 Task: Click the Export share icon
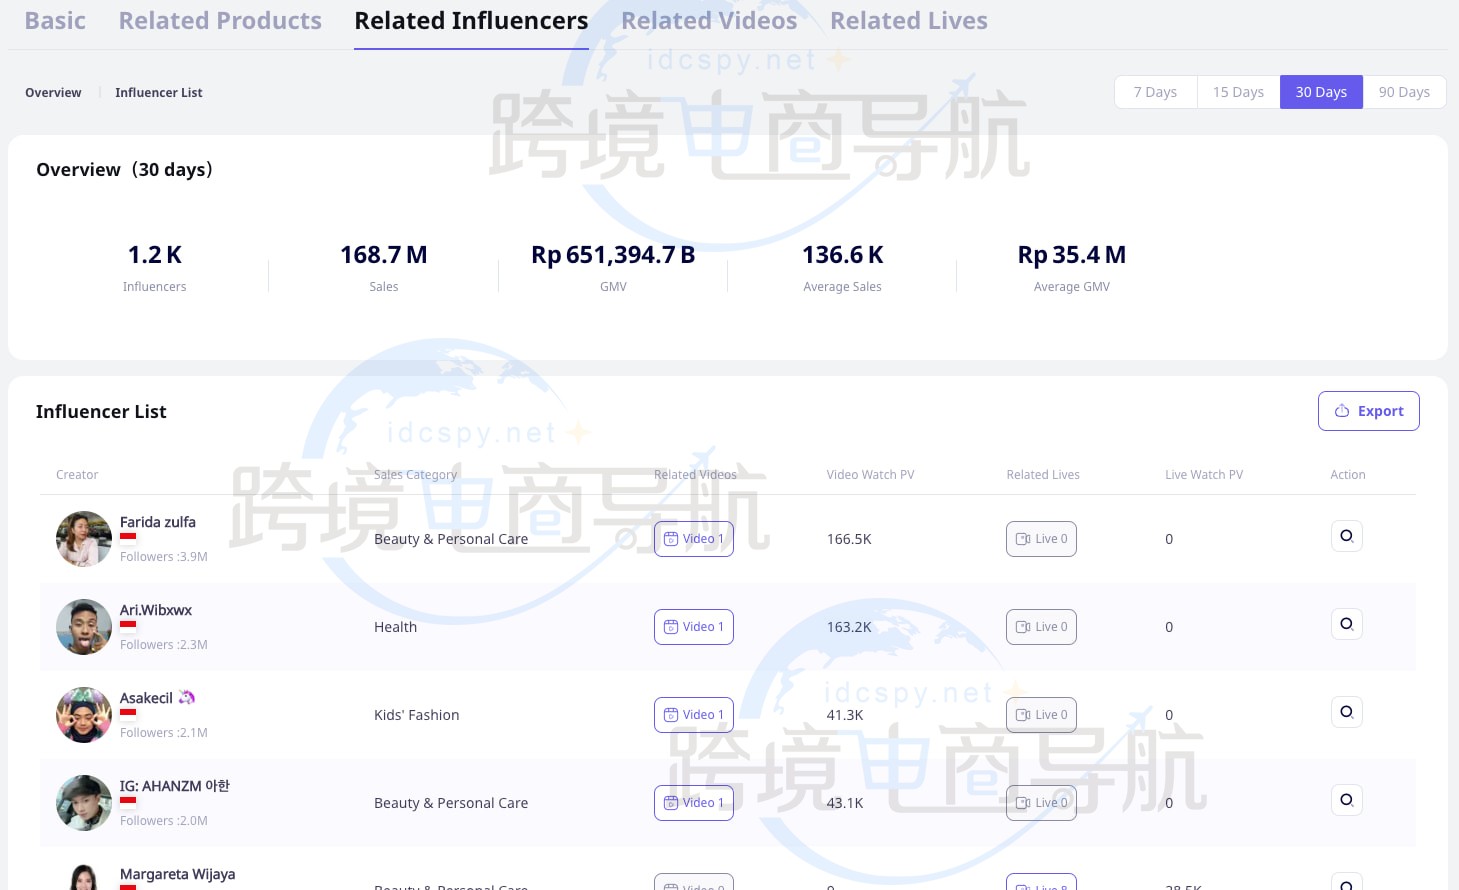click(1342, 410)
